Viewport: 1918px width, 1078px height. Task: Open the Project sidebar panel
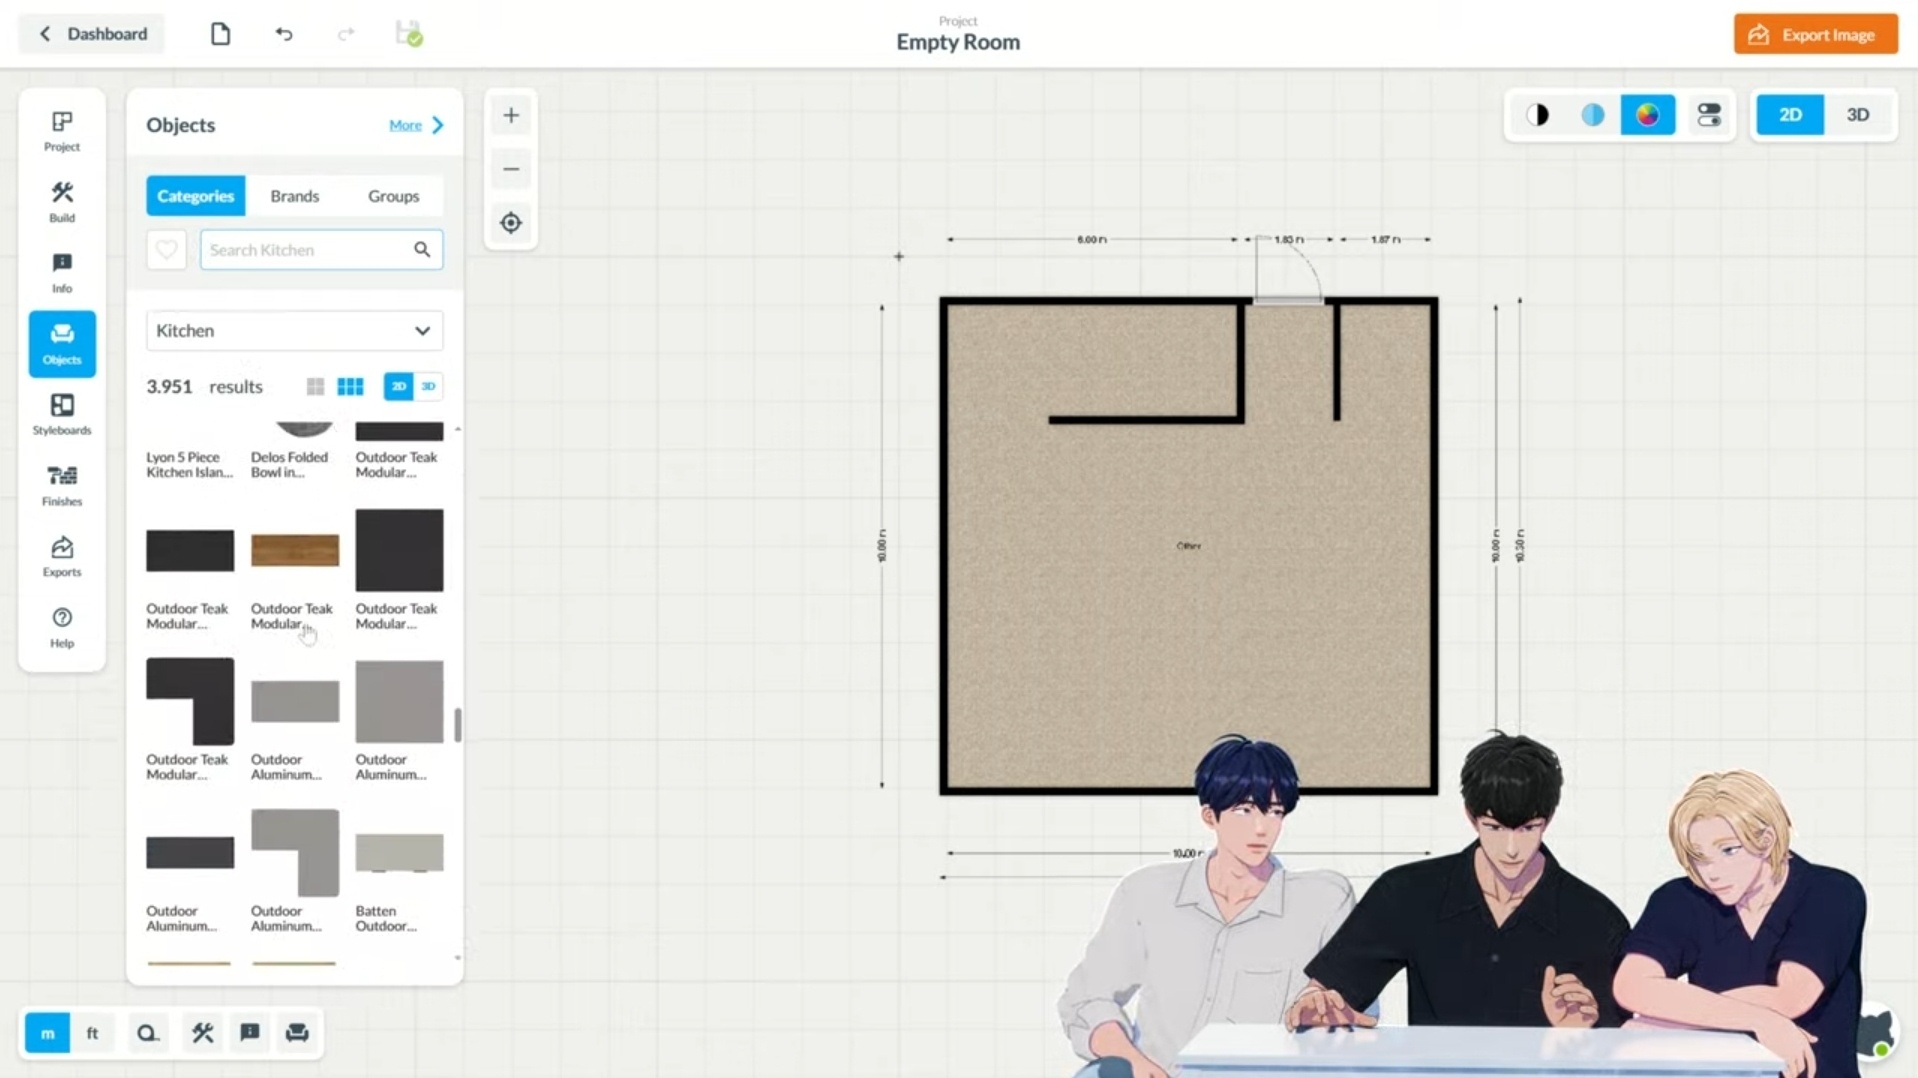coord(62,131)
